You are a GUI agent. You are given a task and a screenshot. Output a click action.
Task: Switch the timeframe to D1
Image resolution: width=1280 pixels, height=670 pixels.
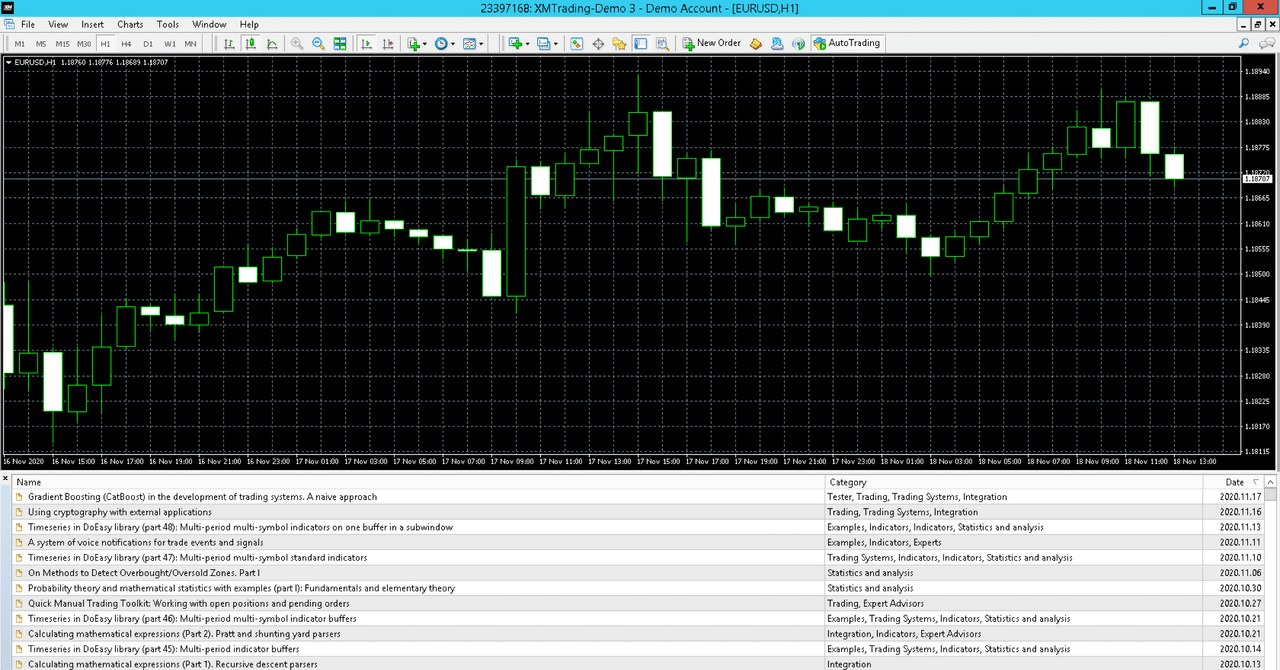tap(146, 43)
